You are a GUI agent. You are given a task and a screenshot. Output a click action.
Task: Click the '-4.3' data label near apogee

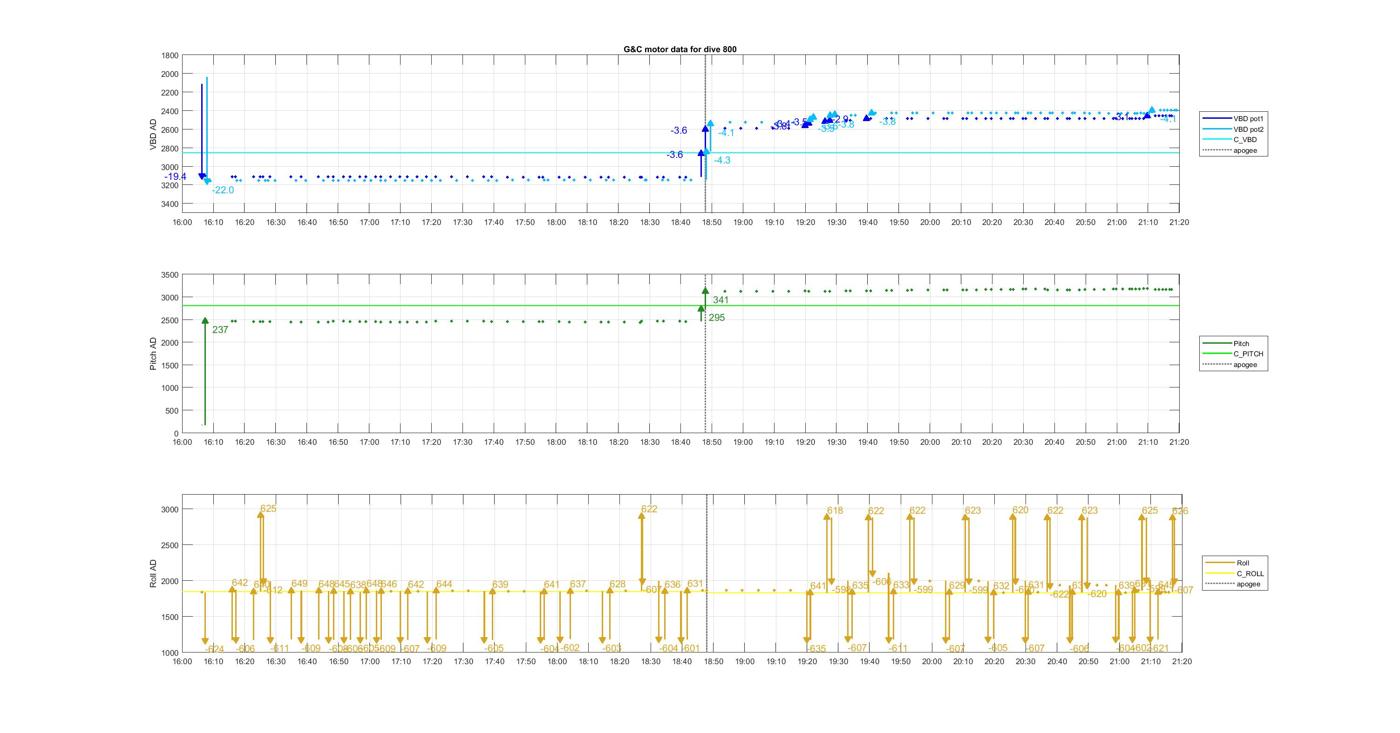pyautogui.click(x=722, y=160)
